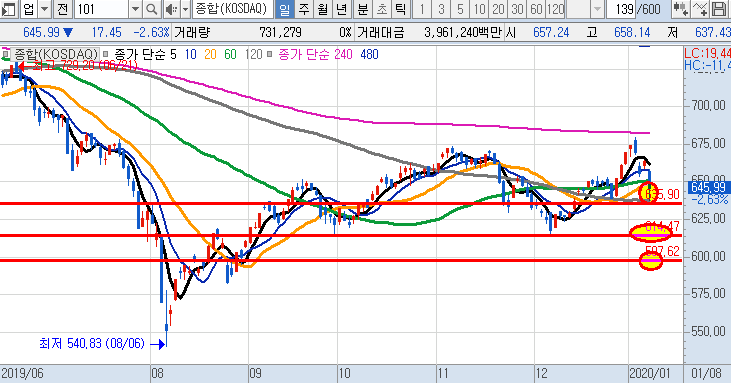Switch chart to 주 (weekly) period
Screen dimensions: 731x383
coord(304,9)
